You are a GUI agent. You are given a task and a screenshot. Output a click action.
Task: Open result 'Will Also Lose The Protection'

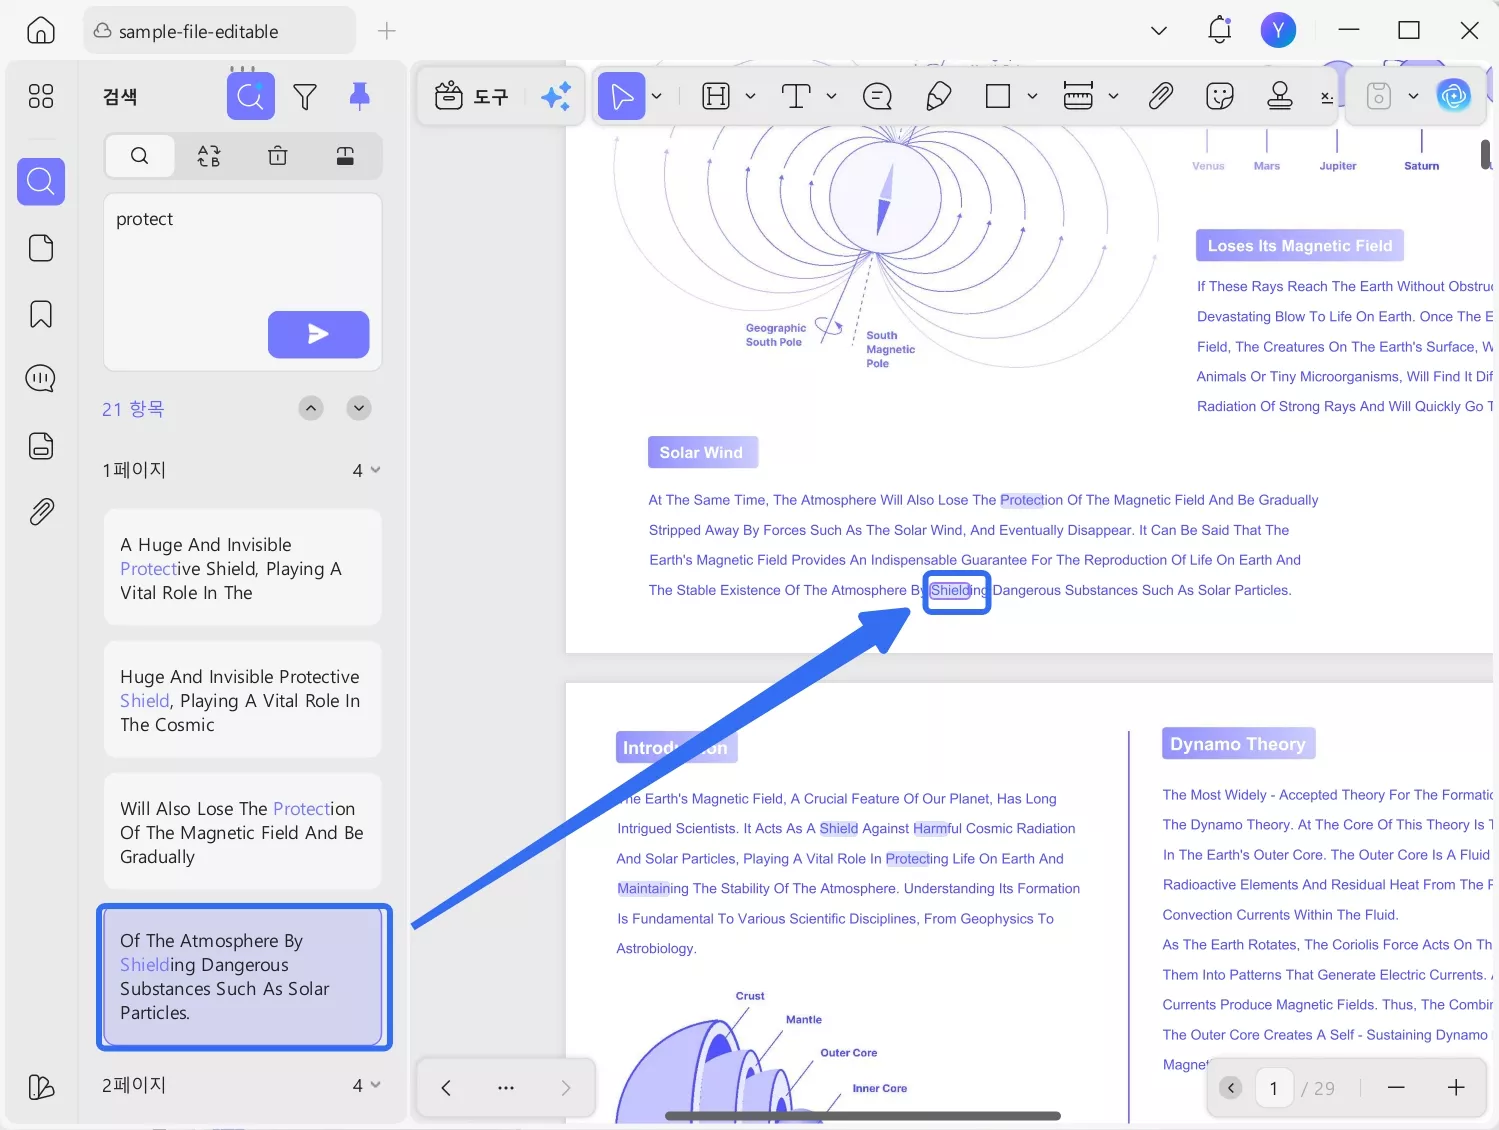pyautogui.click(x=243, y=832)
